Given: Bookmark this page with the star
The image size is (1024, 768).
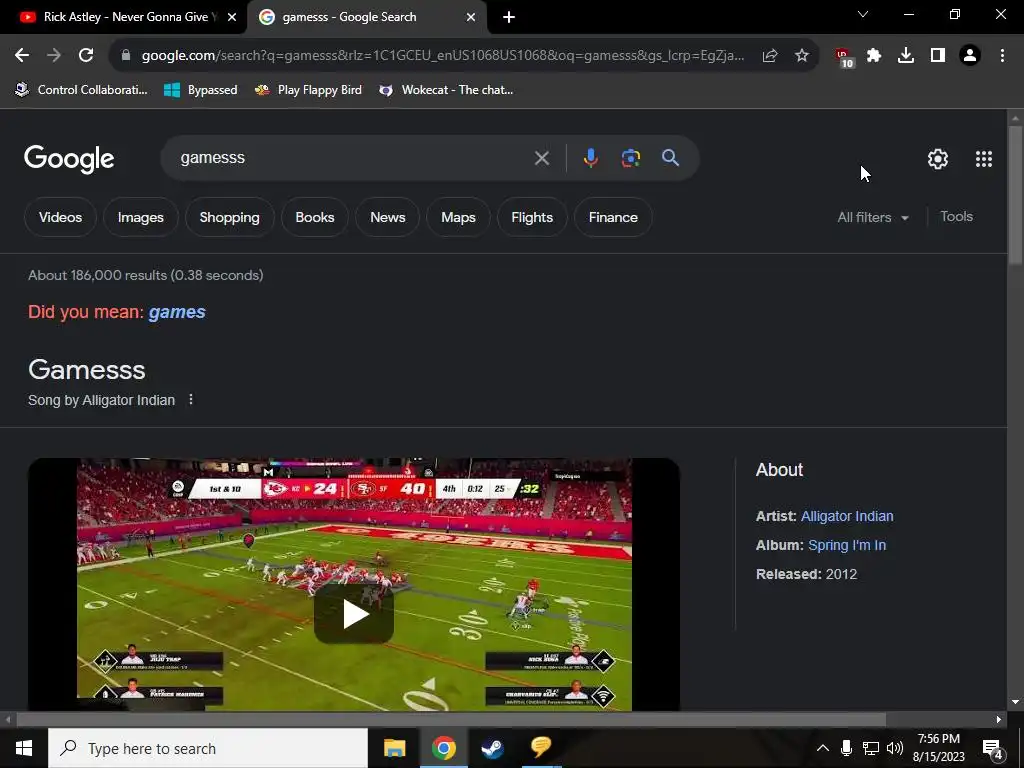Looking at the screenshot, I should click(x=802, y=56).
